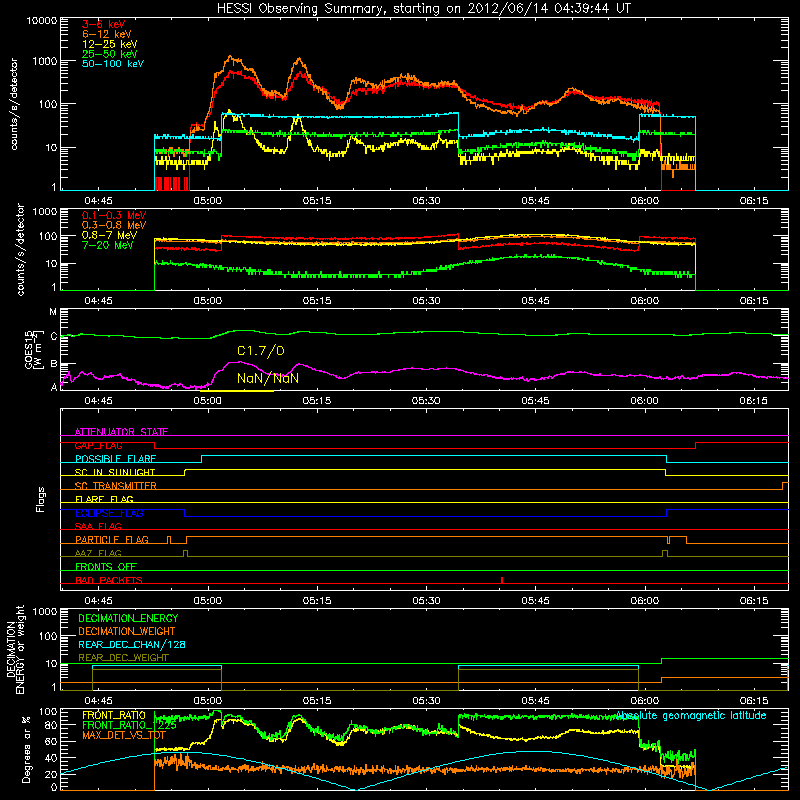Image resolution: width=800 pixels, height=800 pixels.
Task: Click the 10000 y-axis label on top plot
Action: 42,20
